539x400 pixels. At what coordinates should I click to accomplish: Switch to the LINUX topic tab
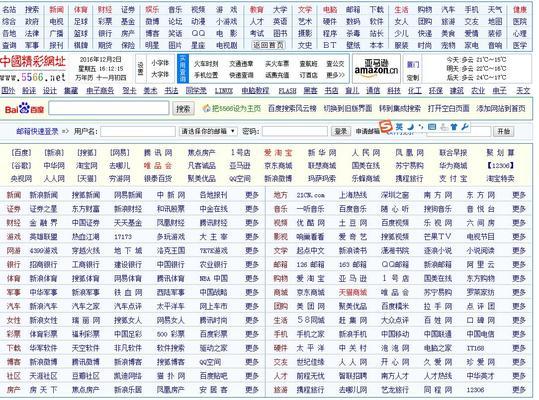point(224,91)
